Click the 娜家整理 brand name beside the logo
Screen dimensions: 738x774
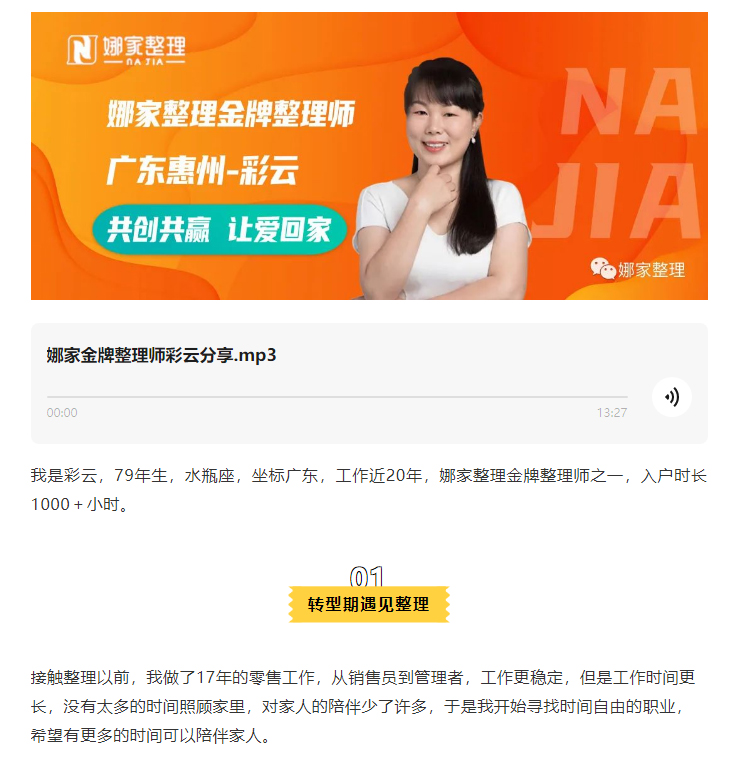[144, 49]
